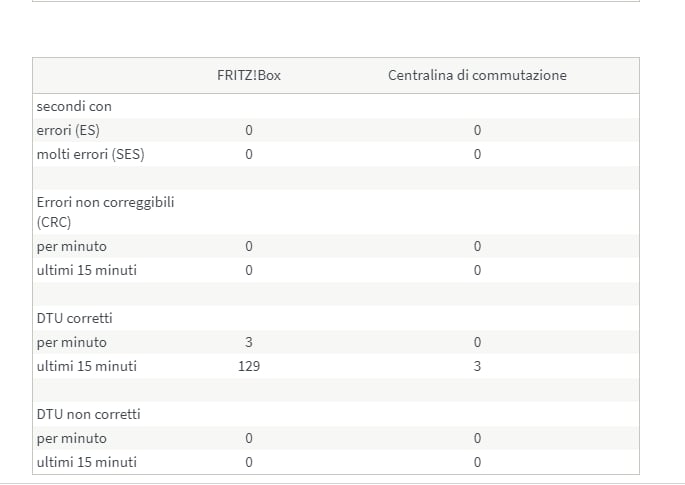Click the FRITZ!Box column header
This screenshot has height=485, width=685.
249,76
